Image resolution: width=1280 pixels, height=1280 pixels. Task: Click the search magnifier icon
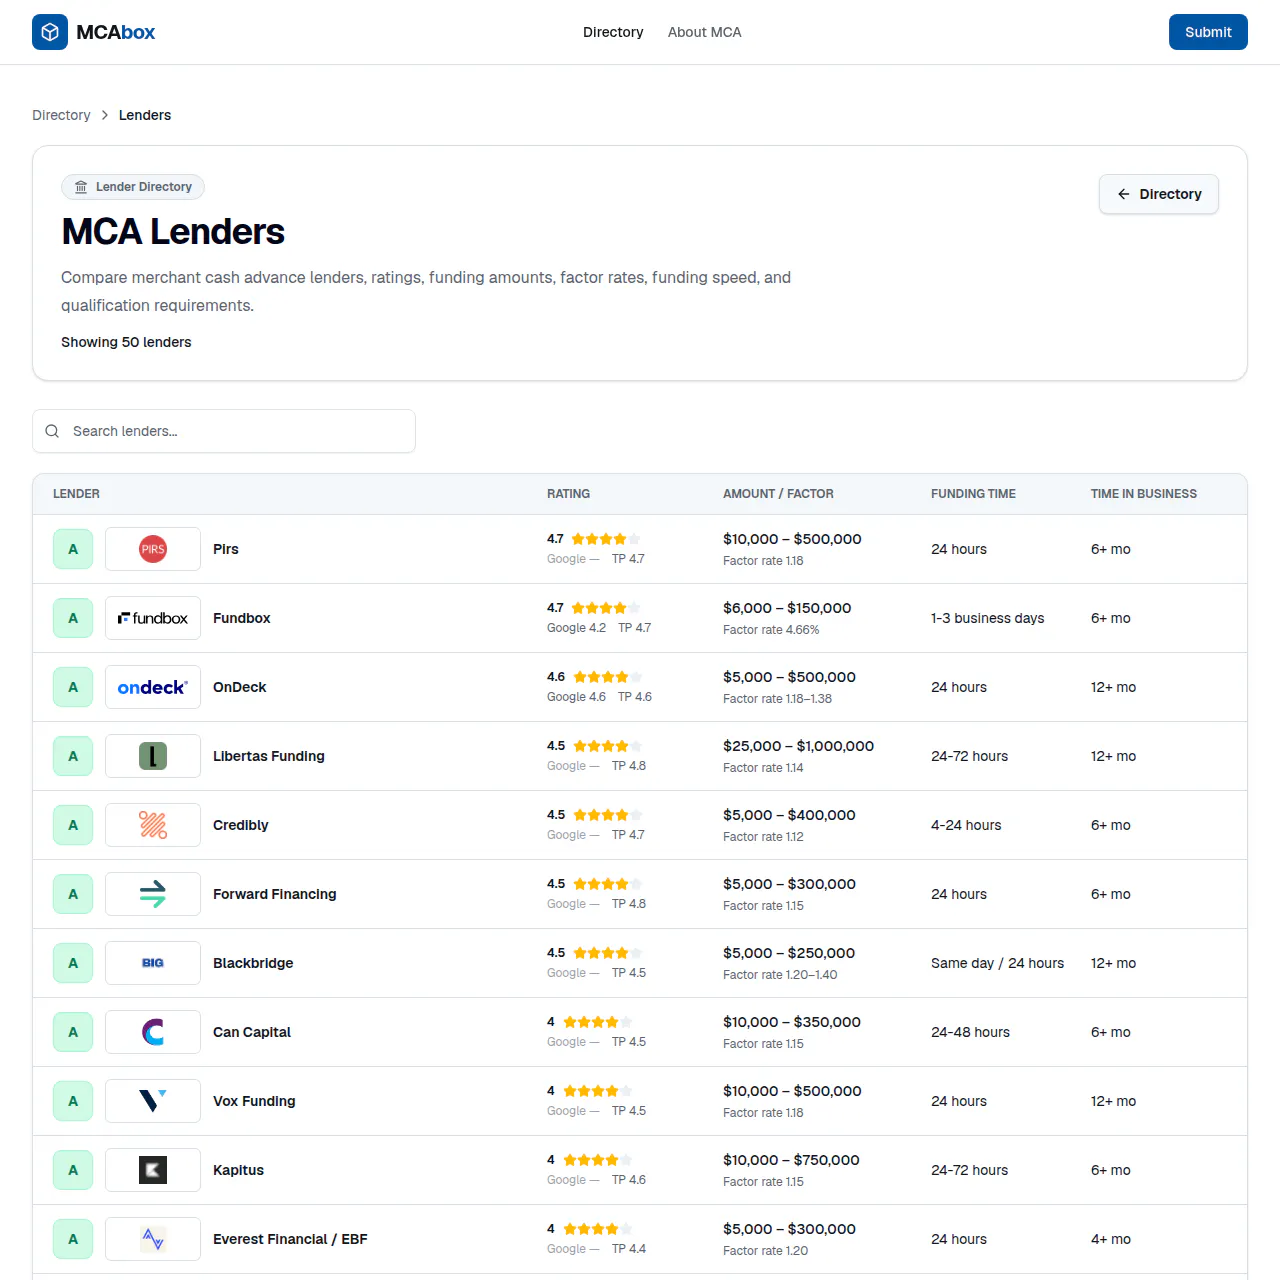click(52, 431)
